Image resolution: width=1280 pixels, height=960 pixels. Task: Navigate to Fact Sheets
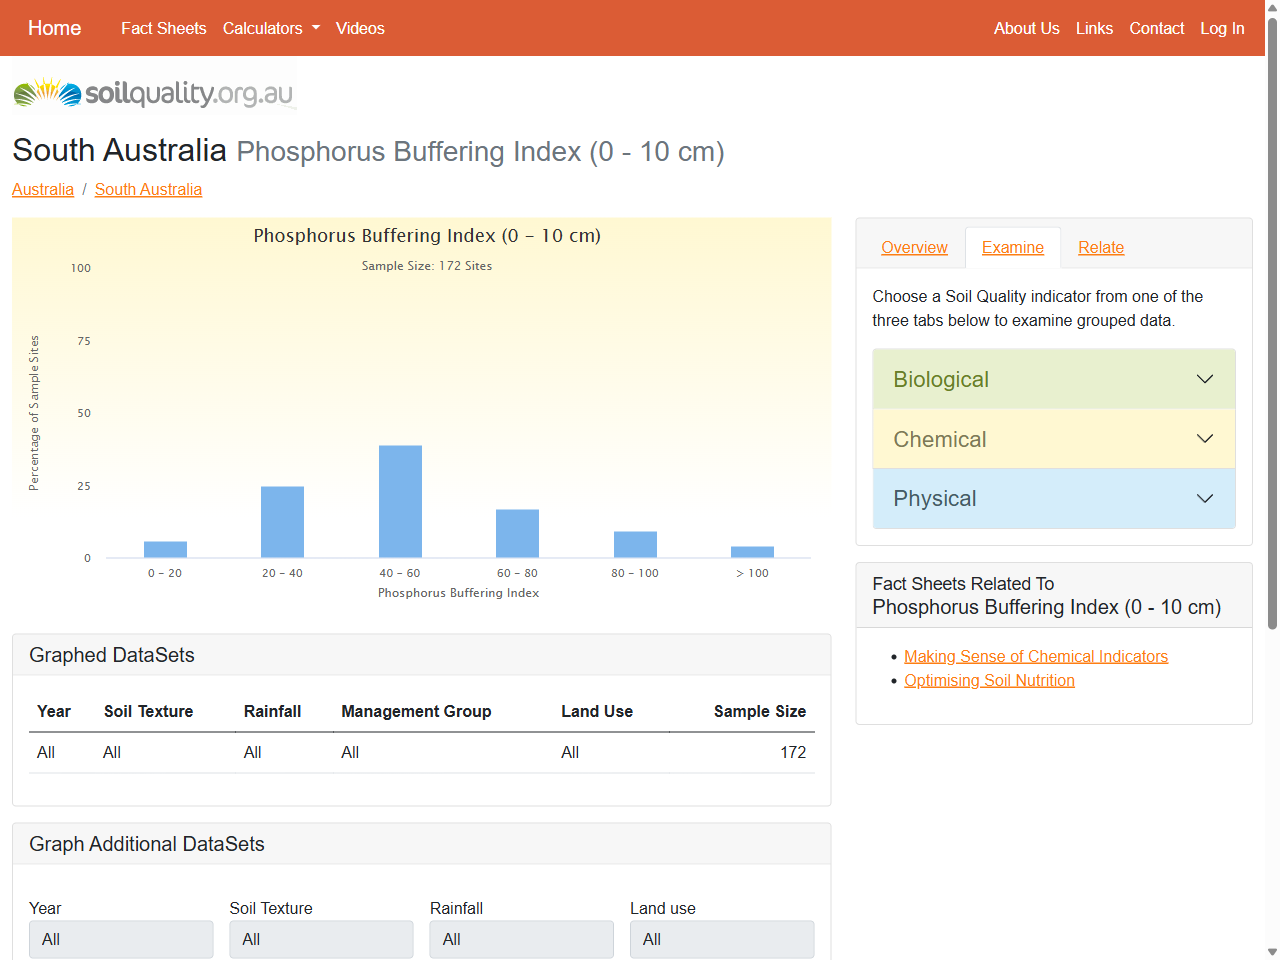tap(163, 28)
